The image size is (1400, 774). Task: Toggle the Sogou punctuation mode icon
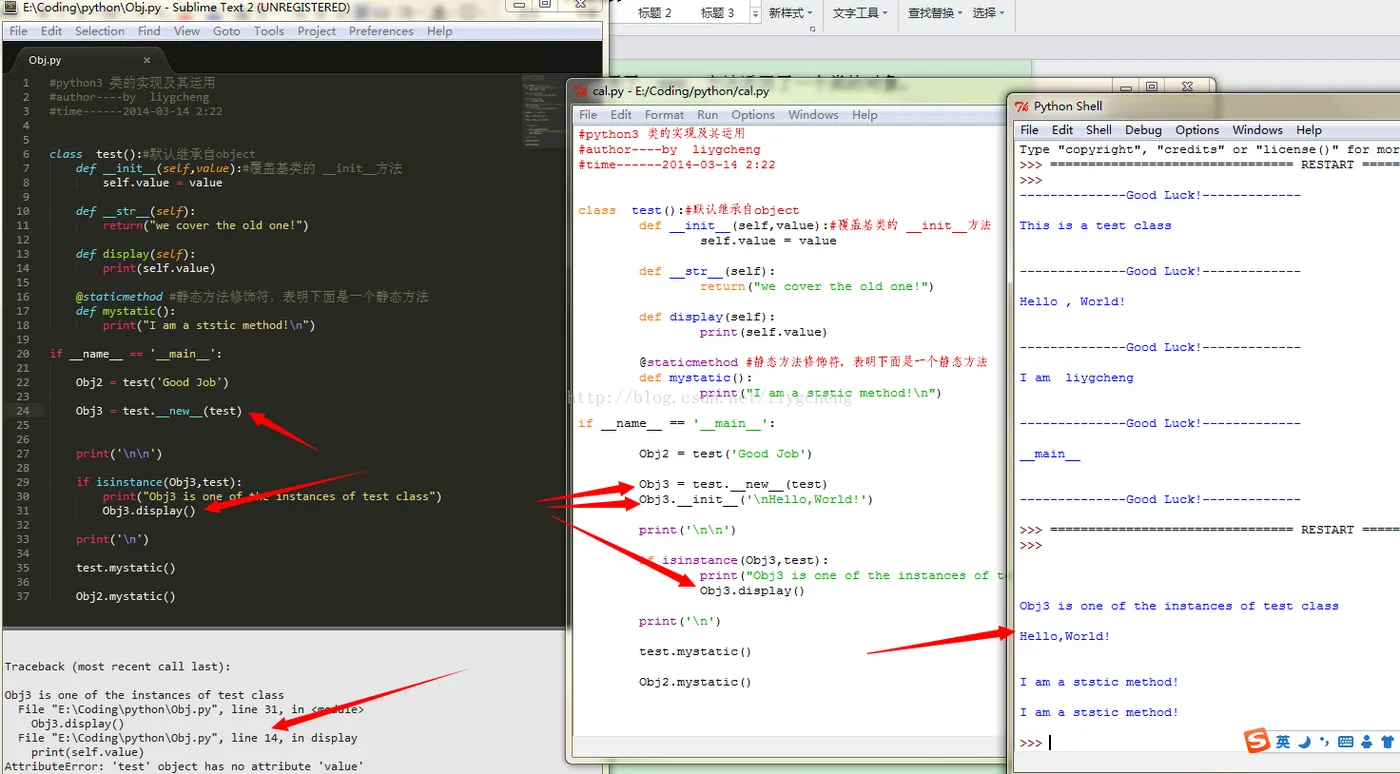click(1325, 742)
